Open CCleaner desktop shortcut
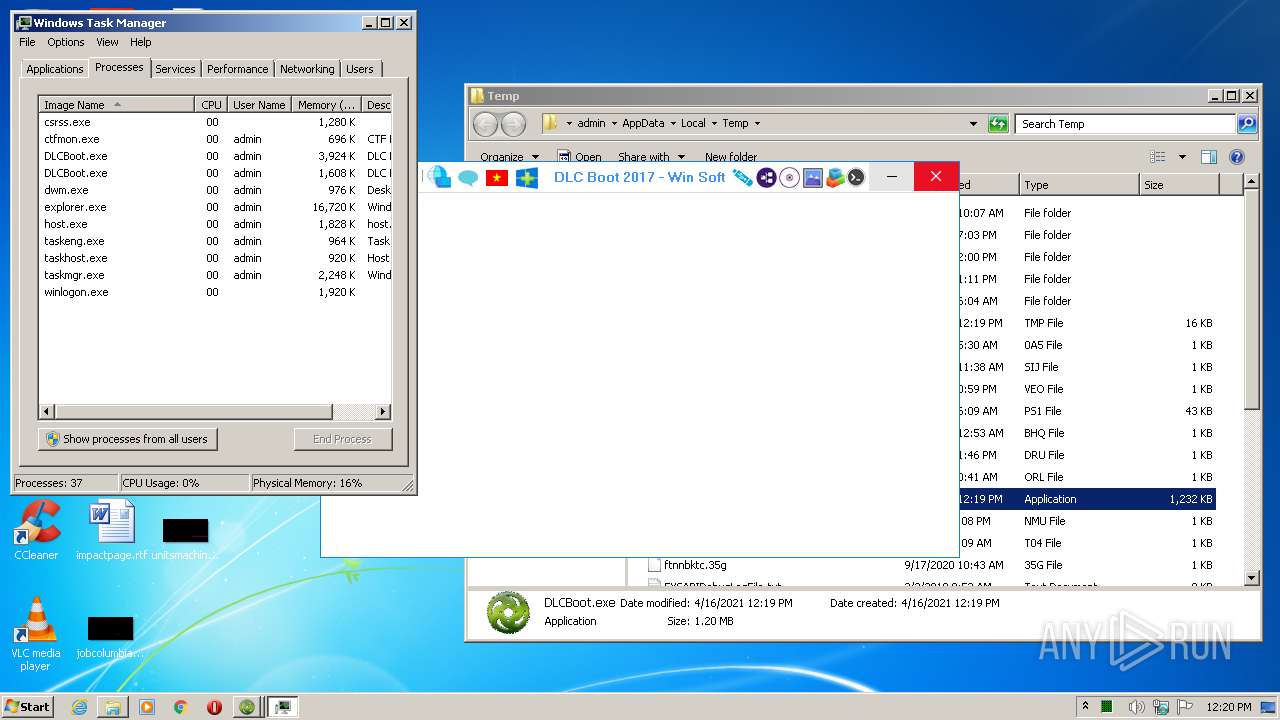Screen dimensions: 1280x720 coord(36,530)
